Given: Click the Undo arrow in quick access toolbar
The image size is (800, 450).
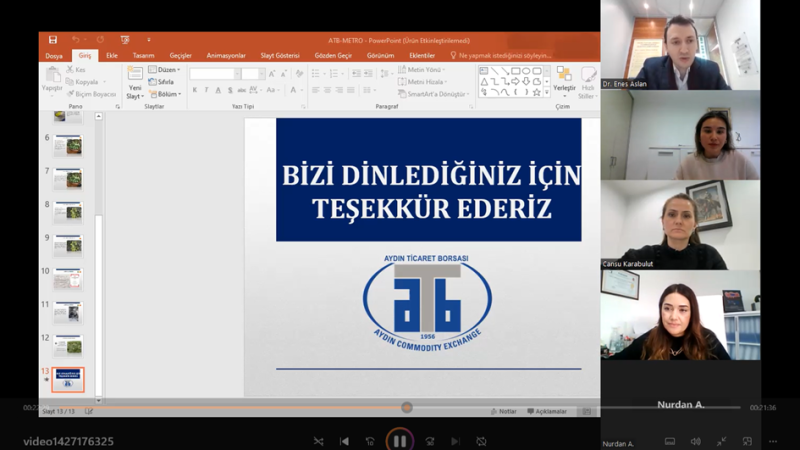Looking at the screenshot, I should point(76,40).
